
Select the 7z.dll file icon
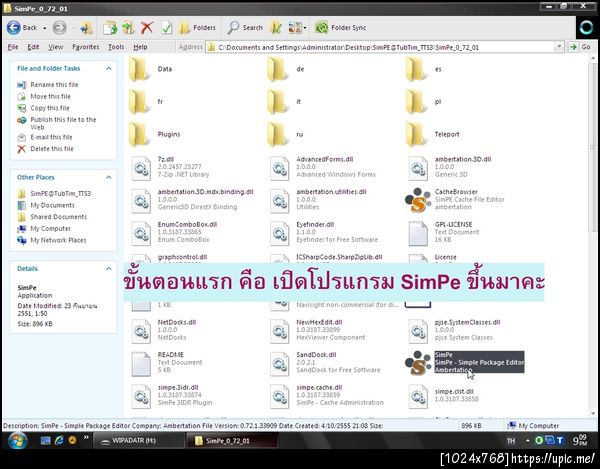pos(141,168)
